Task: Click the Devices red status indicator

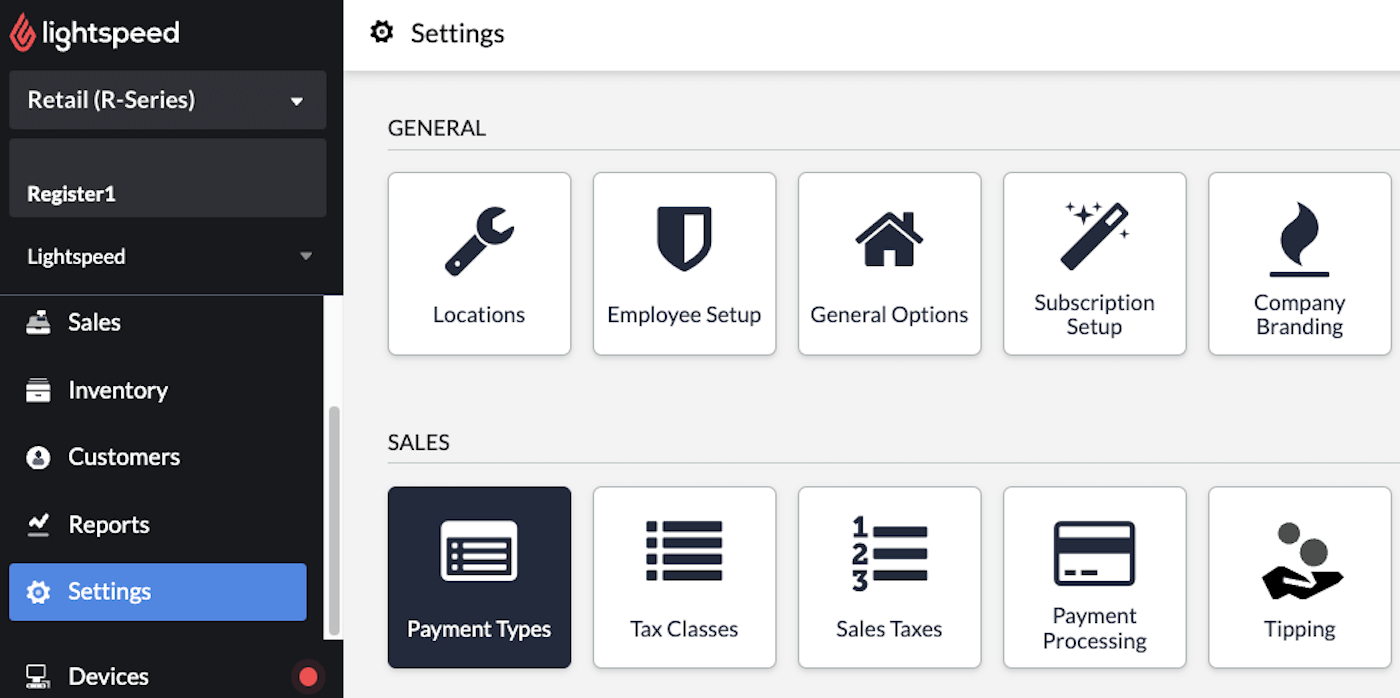Action: 308,677
